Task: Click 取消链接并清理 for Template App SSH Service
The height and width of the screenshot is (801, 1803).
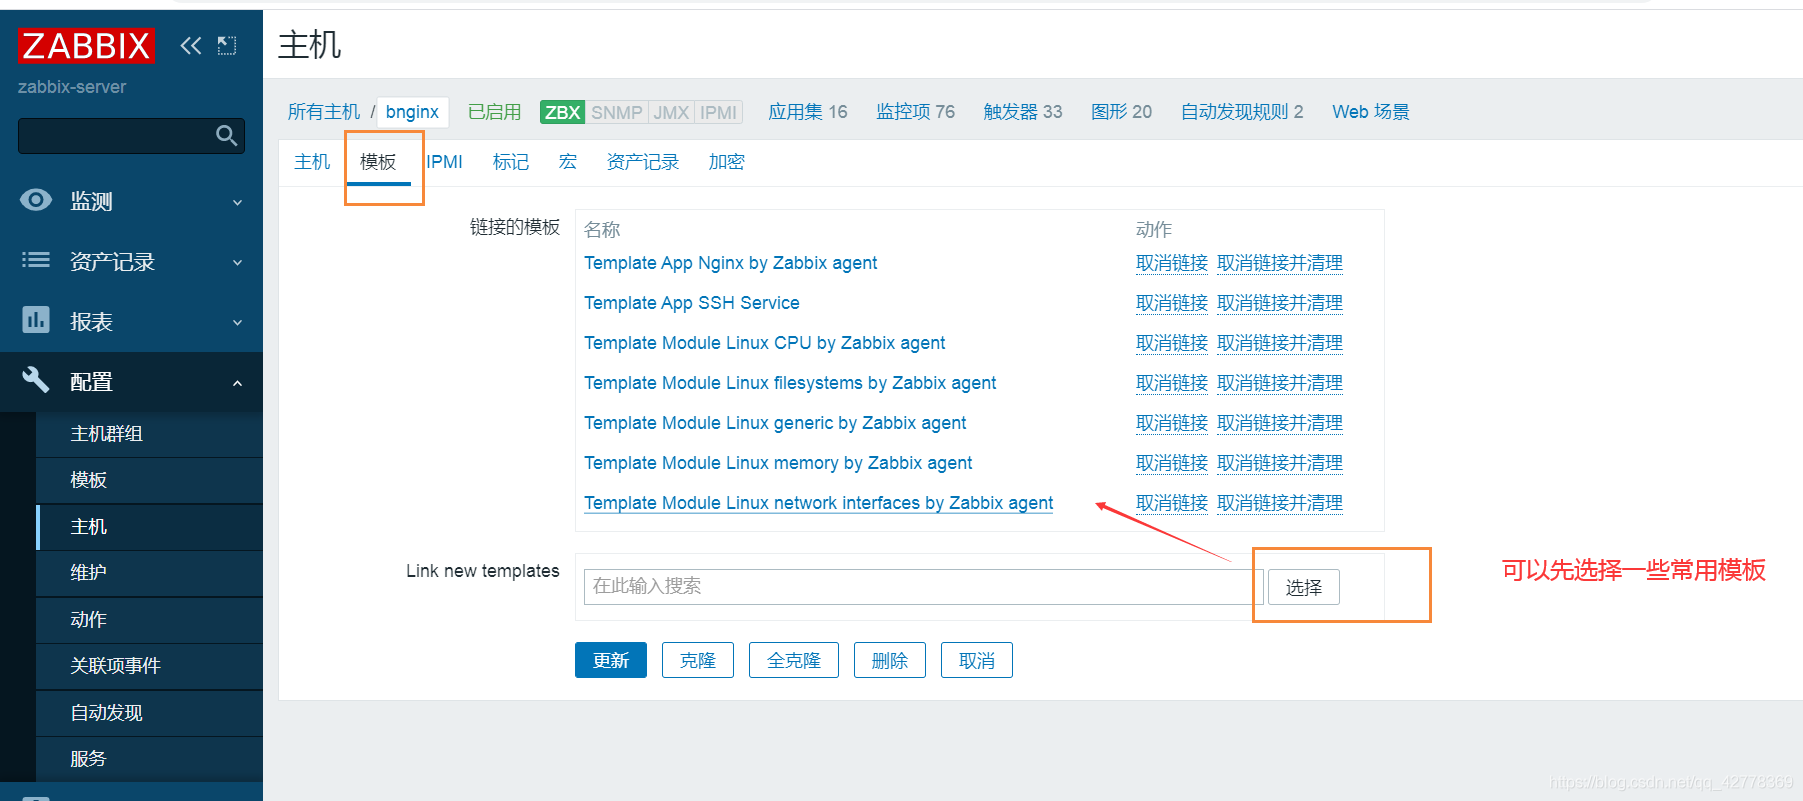Action: pyautogui.click(x=1280, y=303)
